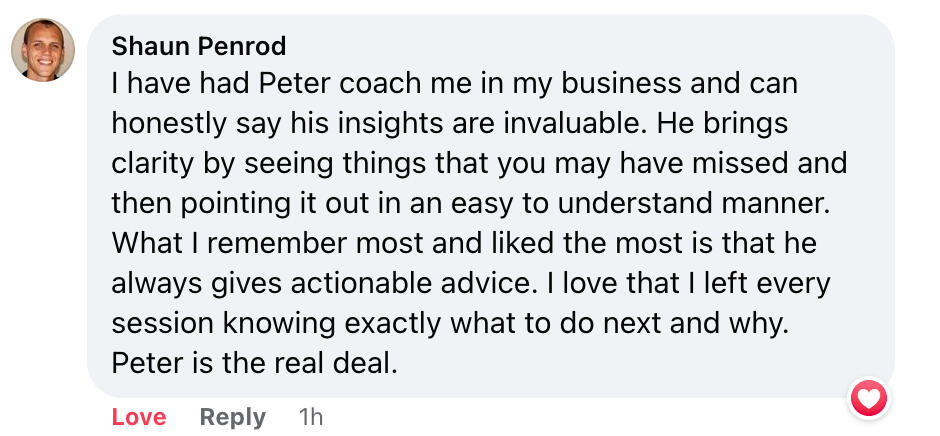Open Shaun Penrod's profile picture
940x436 pixels.
pyautogui.click(x=43, y=50)
